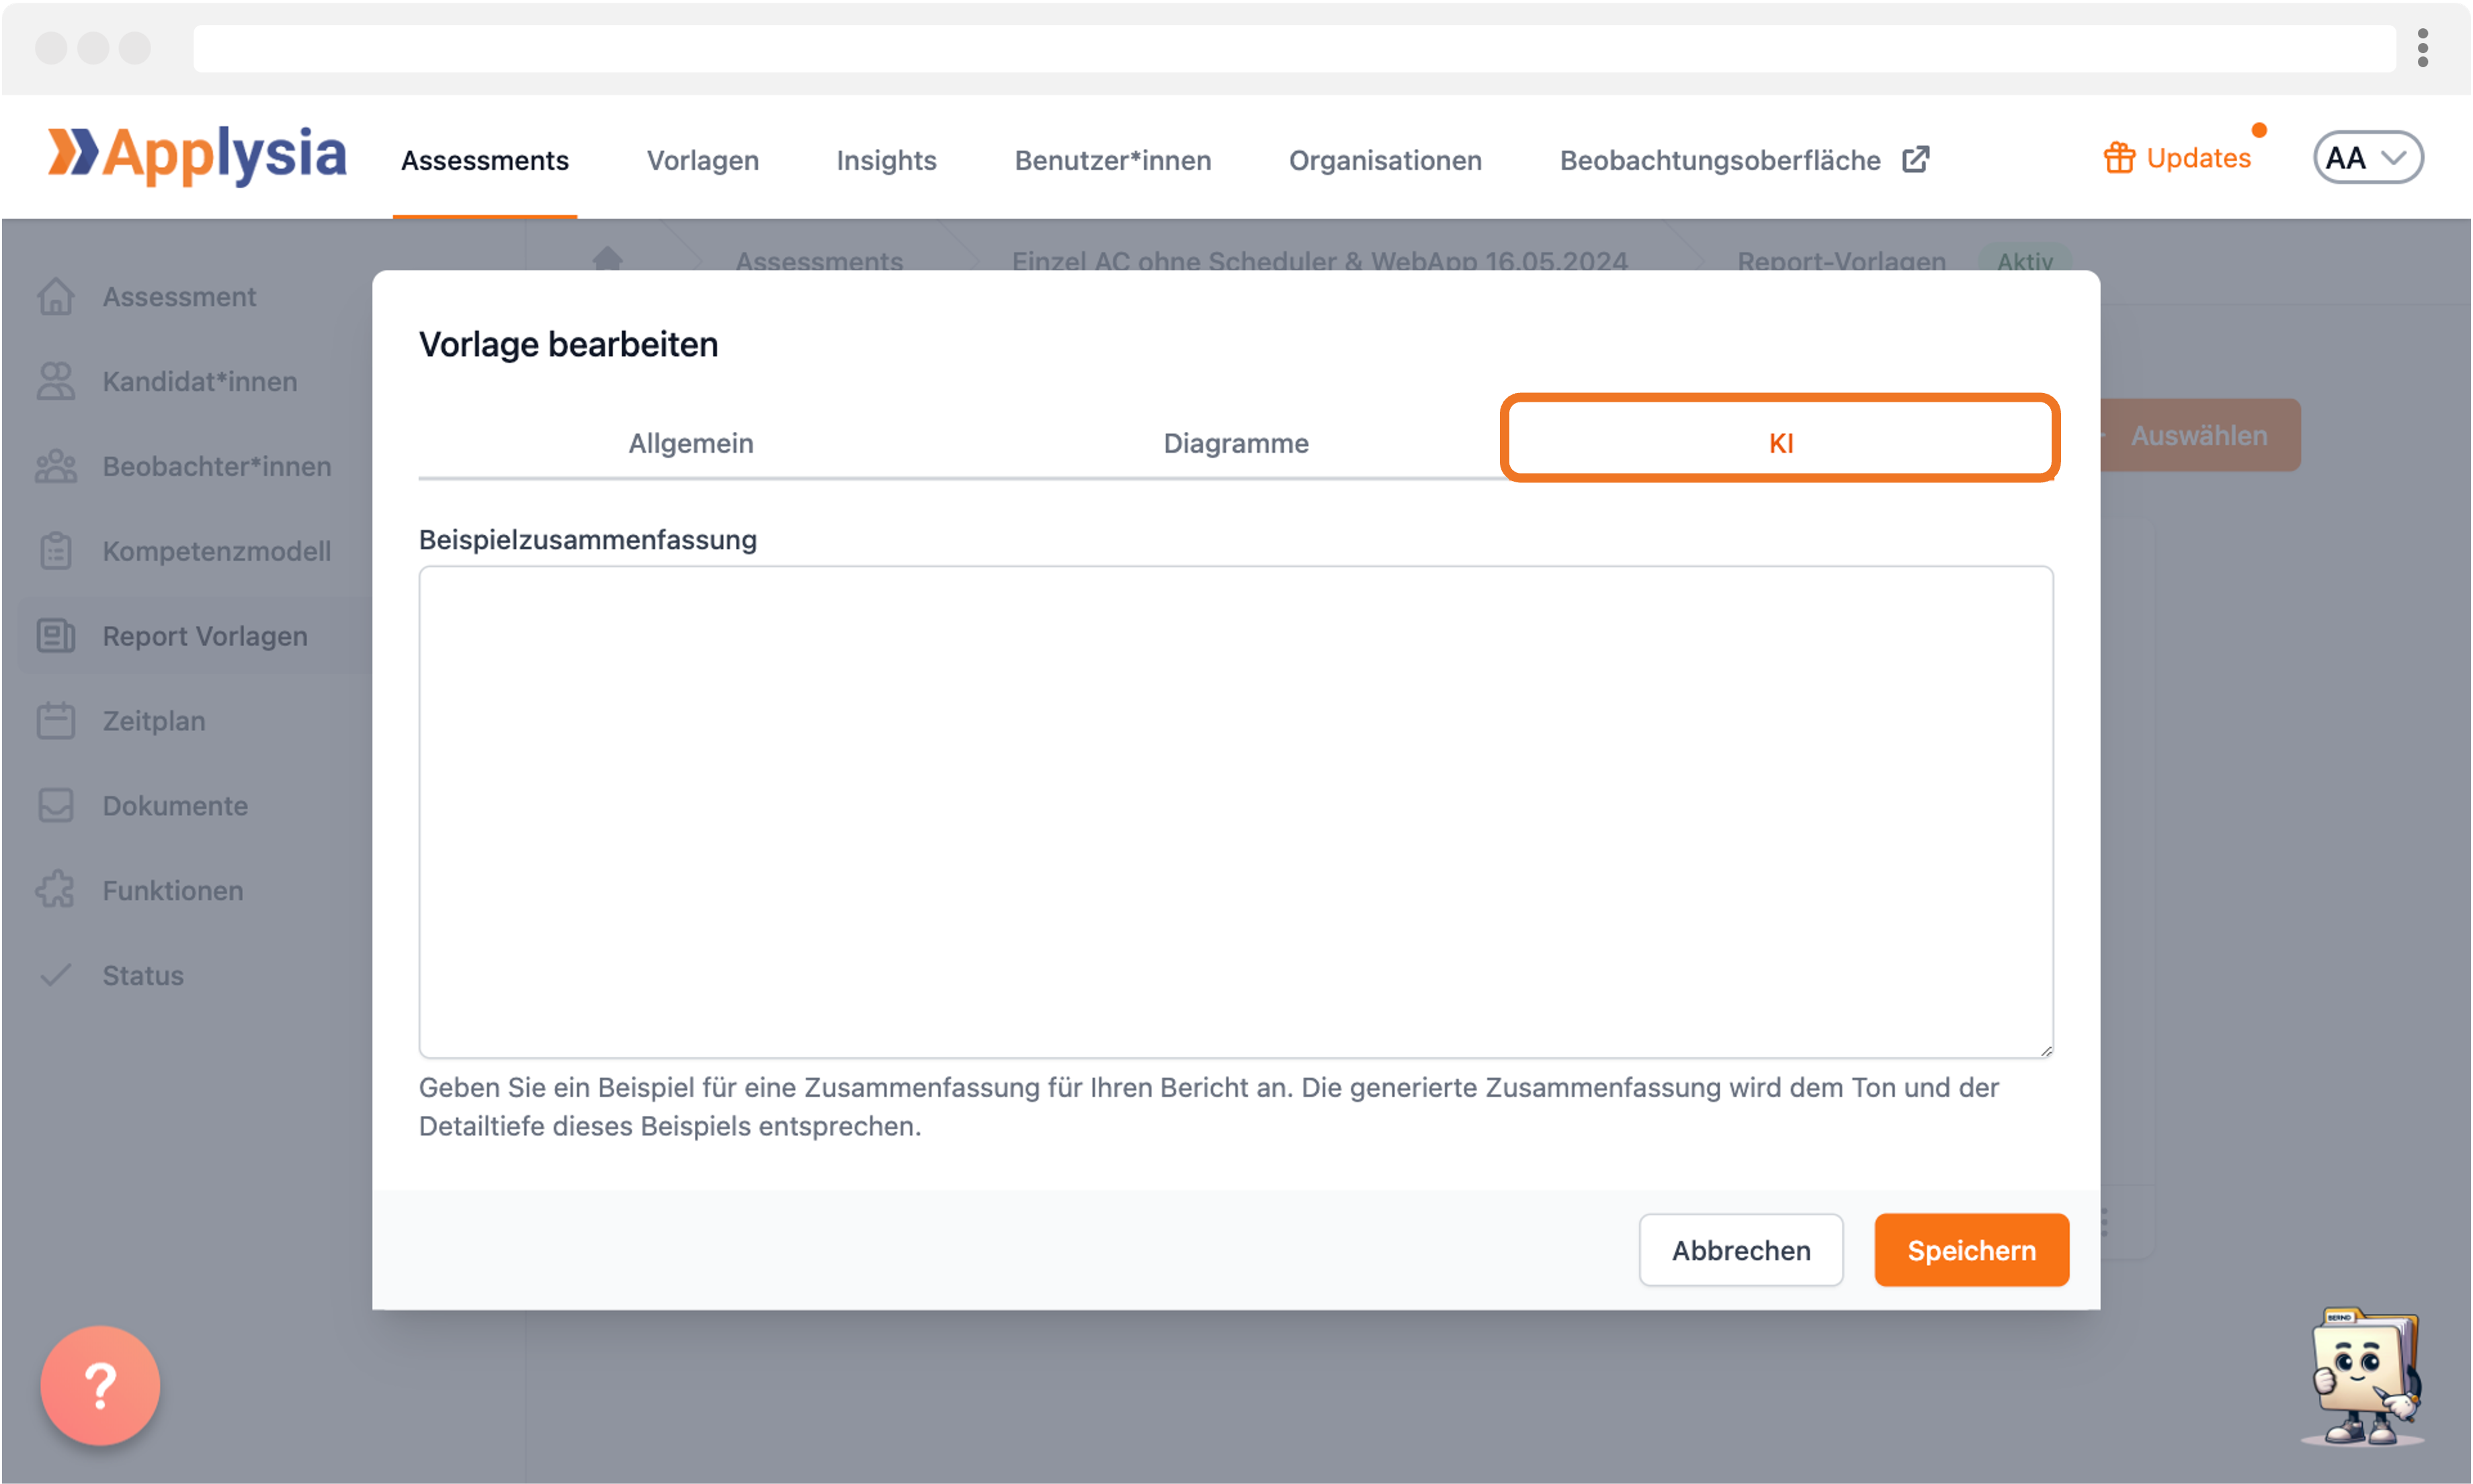Click the Report Vorlagen newspaper icon
The height and width of the screenshot is (1484, 2473).
[x=56, y=636]
